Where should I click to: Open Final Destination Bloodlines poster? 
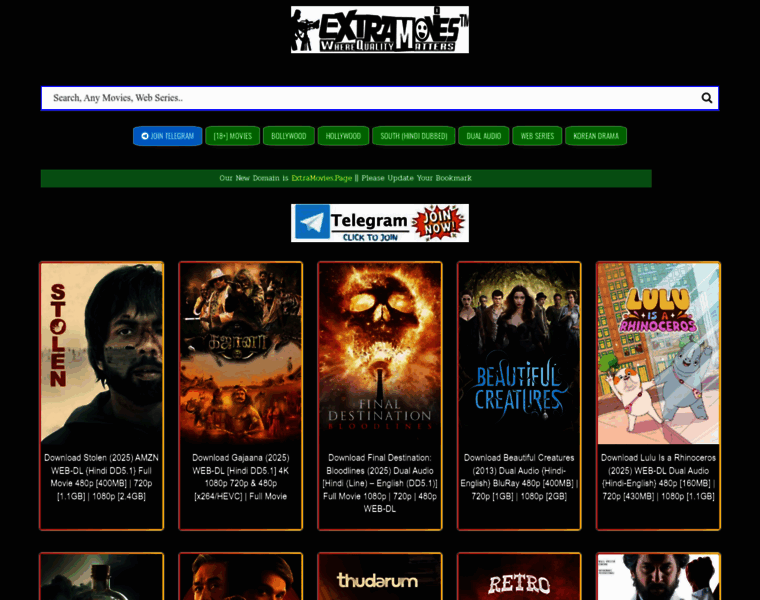coord(380,353)
